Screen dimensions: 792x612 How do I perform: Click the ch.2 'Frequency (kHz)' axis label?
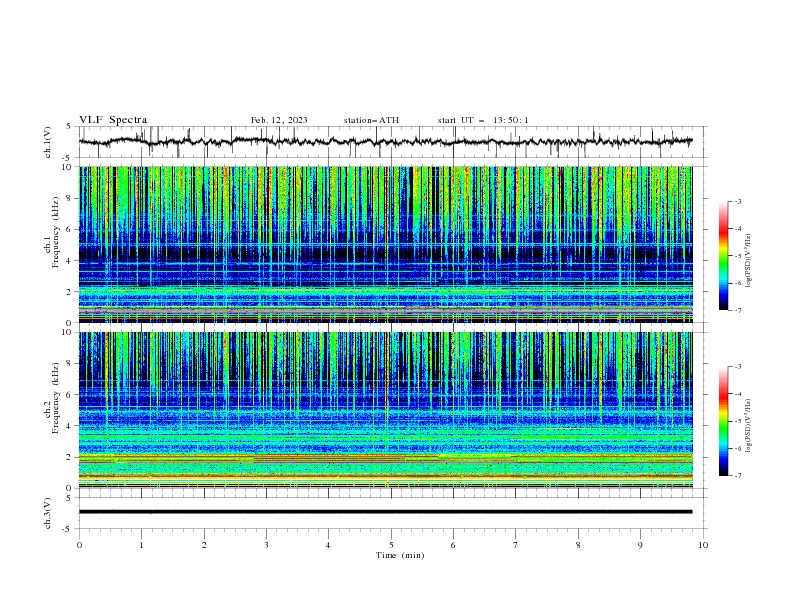pos(56,398)
